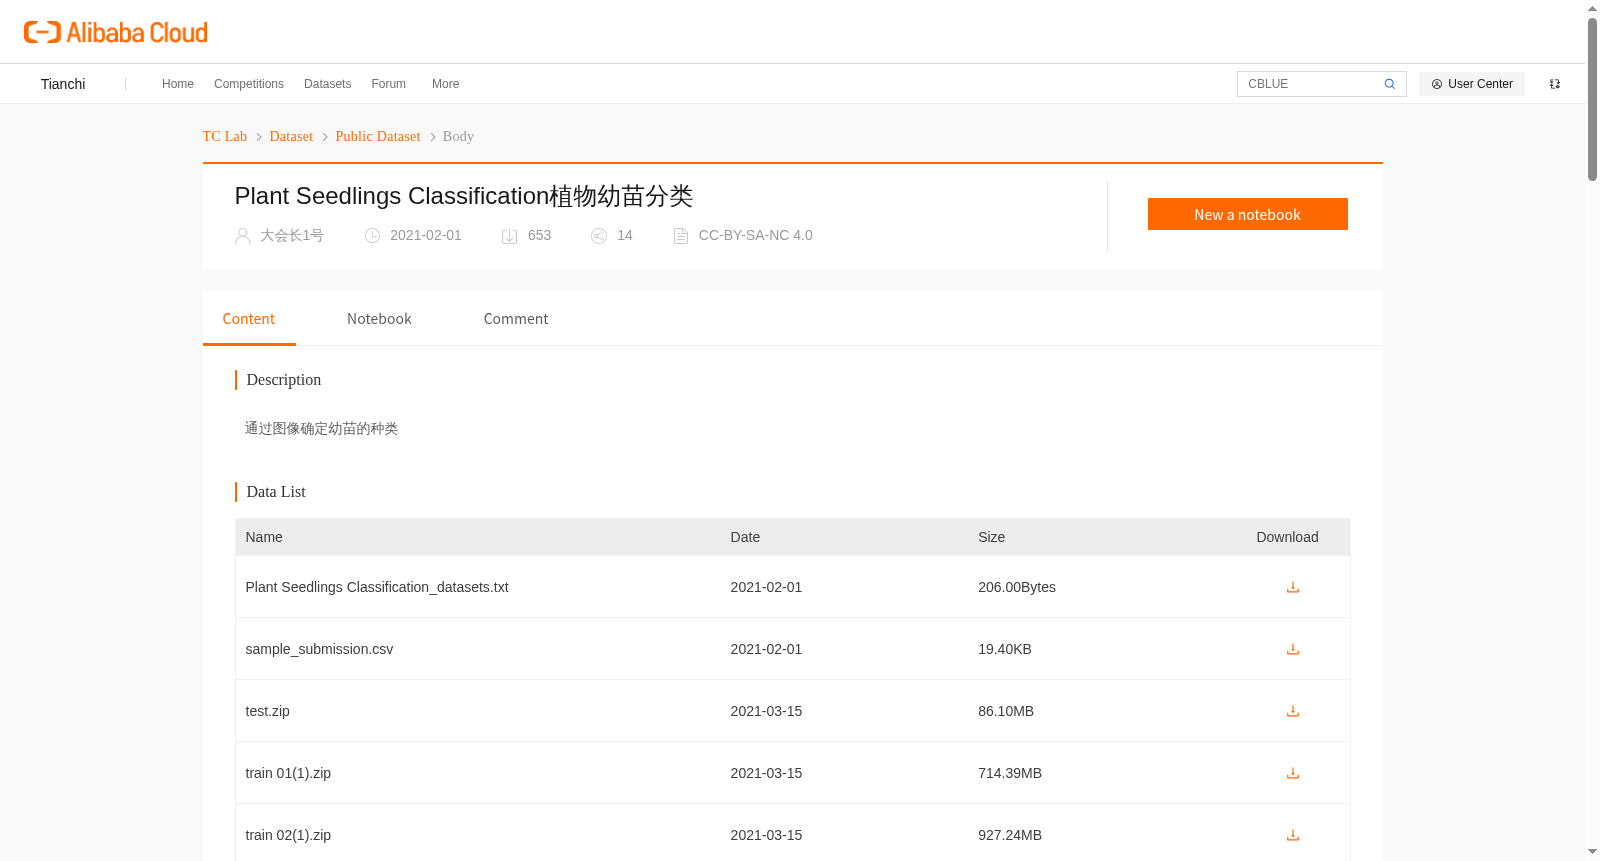Go to TC Lab breadcrumb link
The width and height of the screenshot is (1600, 861).
coord(224,136)
